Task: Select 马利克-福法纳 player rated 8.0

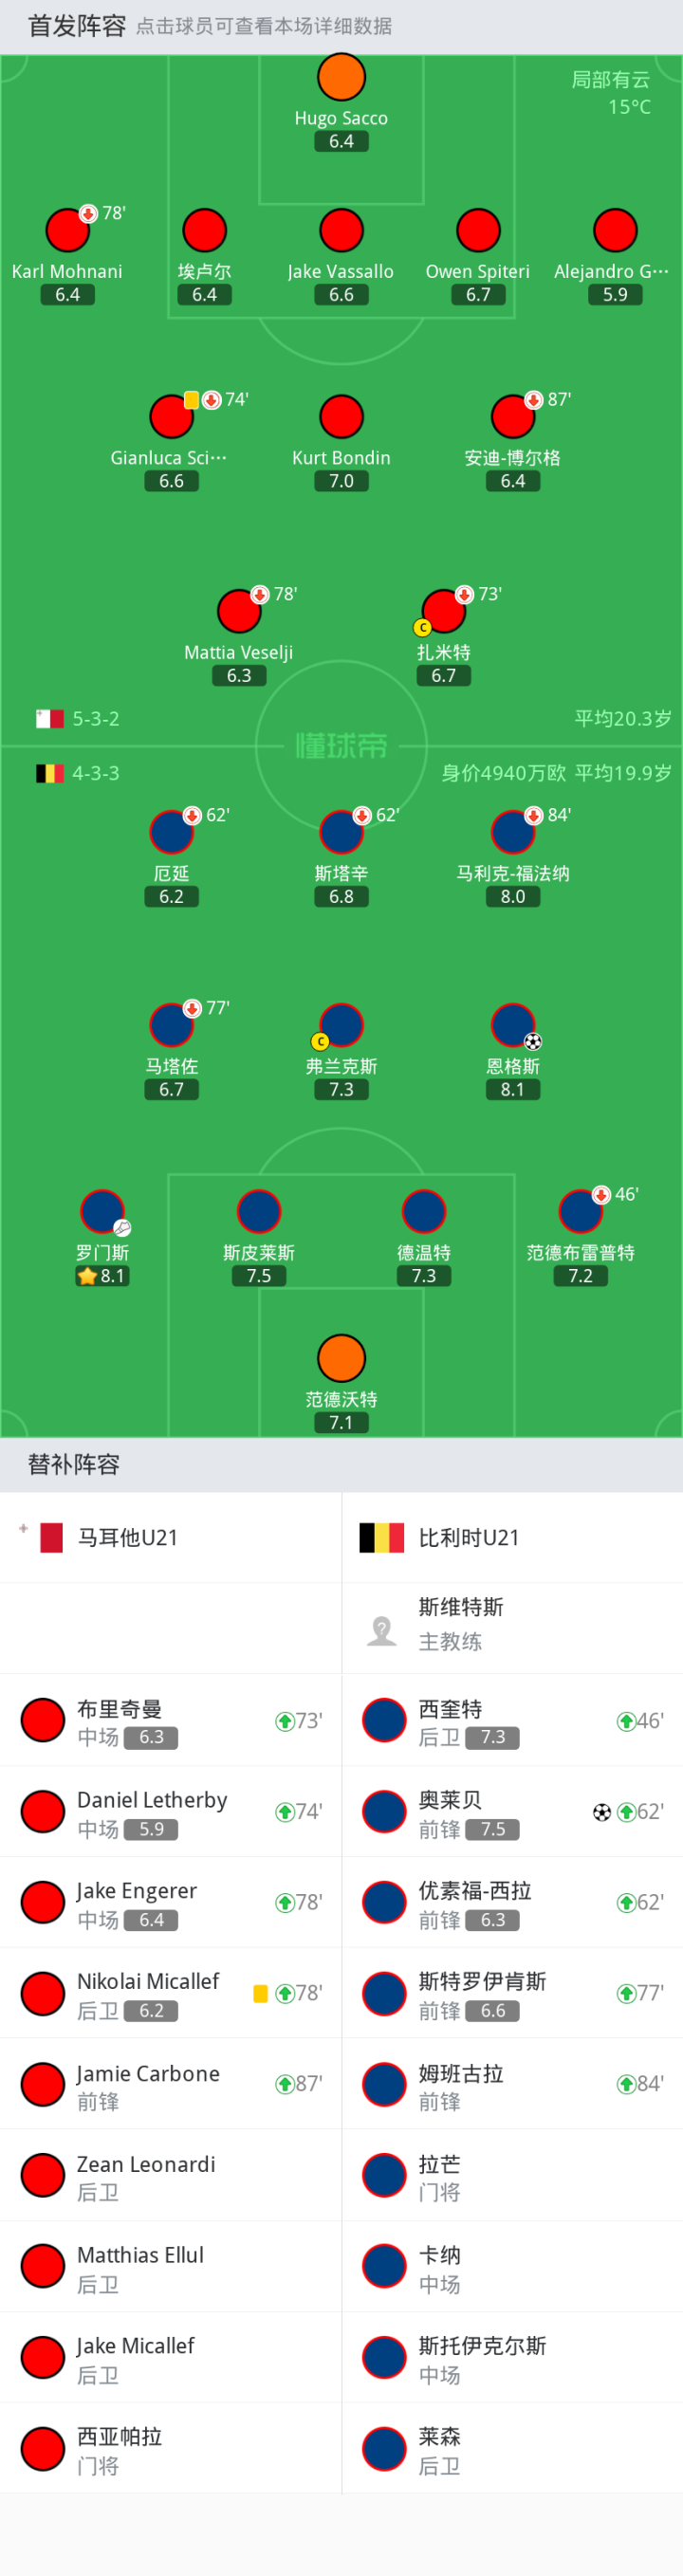Action: [x=513, y=832]
